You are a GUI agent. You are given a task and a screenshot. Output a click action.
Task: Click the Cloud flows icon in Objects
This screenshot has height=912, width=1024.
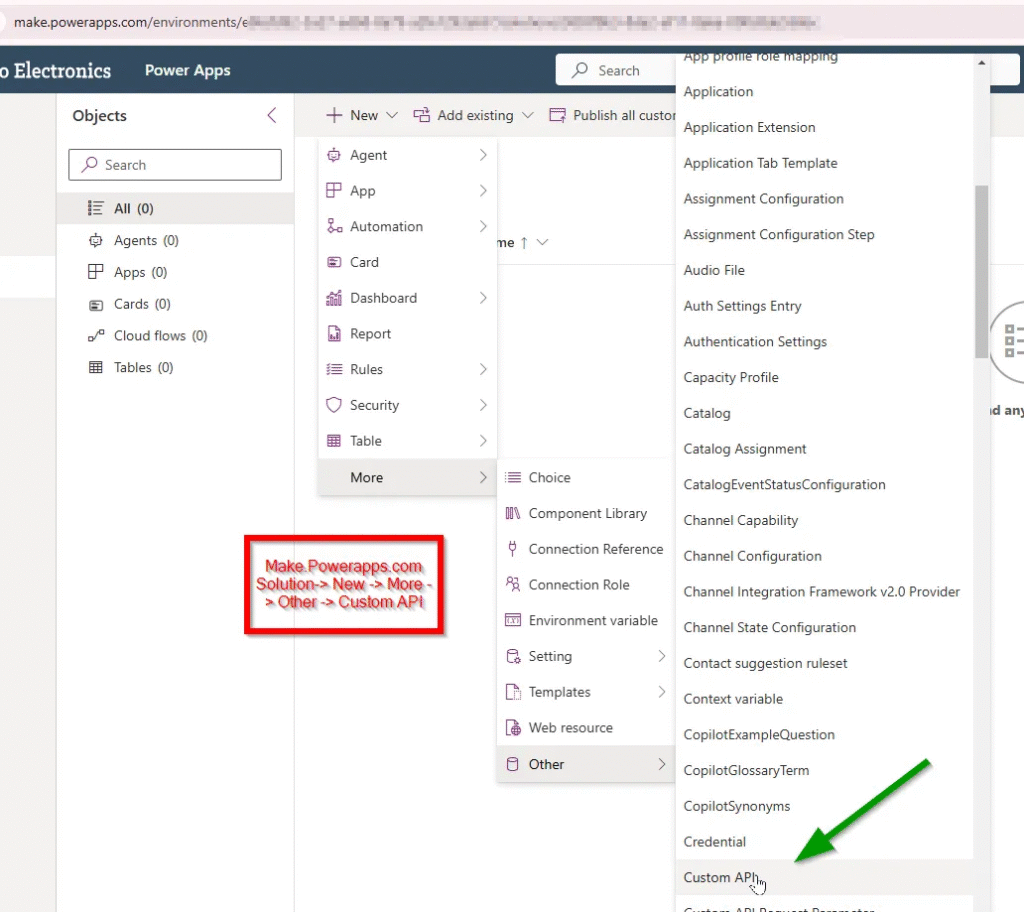[95, 336]
